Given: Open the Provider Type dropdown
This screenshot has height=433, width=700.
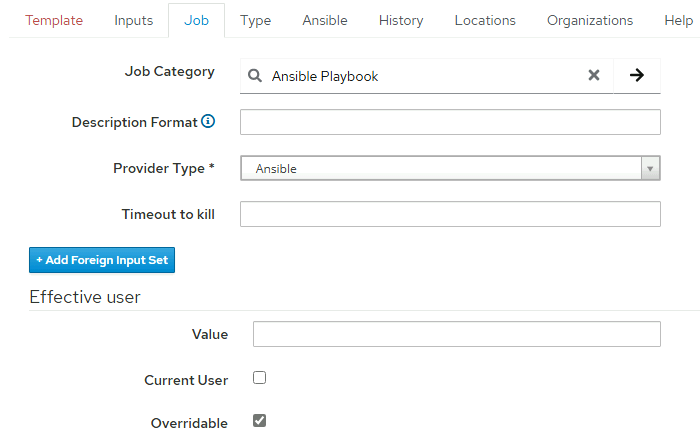Looking at the screenshot, I should [x=450, y=168].
